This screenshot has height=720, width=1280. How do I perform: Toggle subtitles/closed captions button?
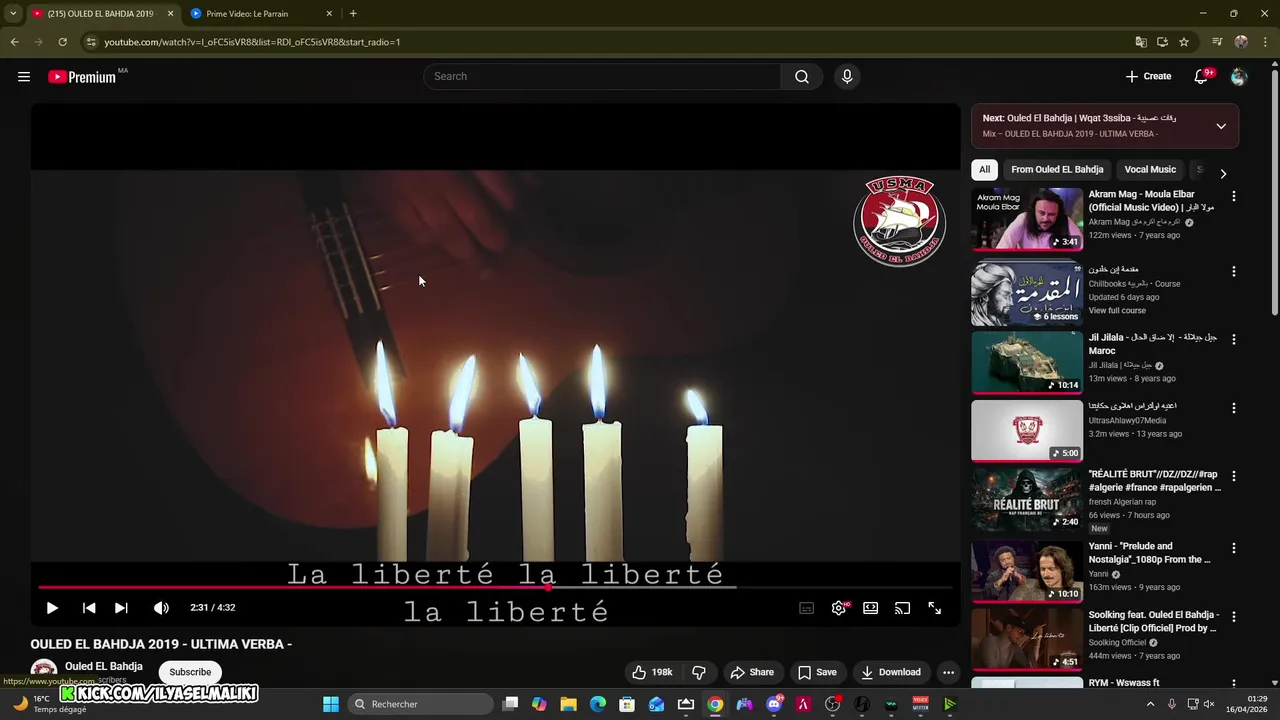(807, 608)
